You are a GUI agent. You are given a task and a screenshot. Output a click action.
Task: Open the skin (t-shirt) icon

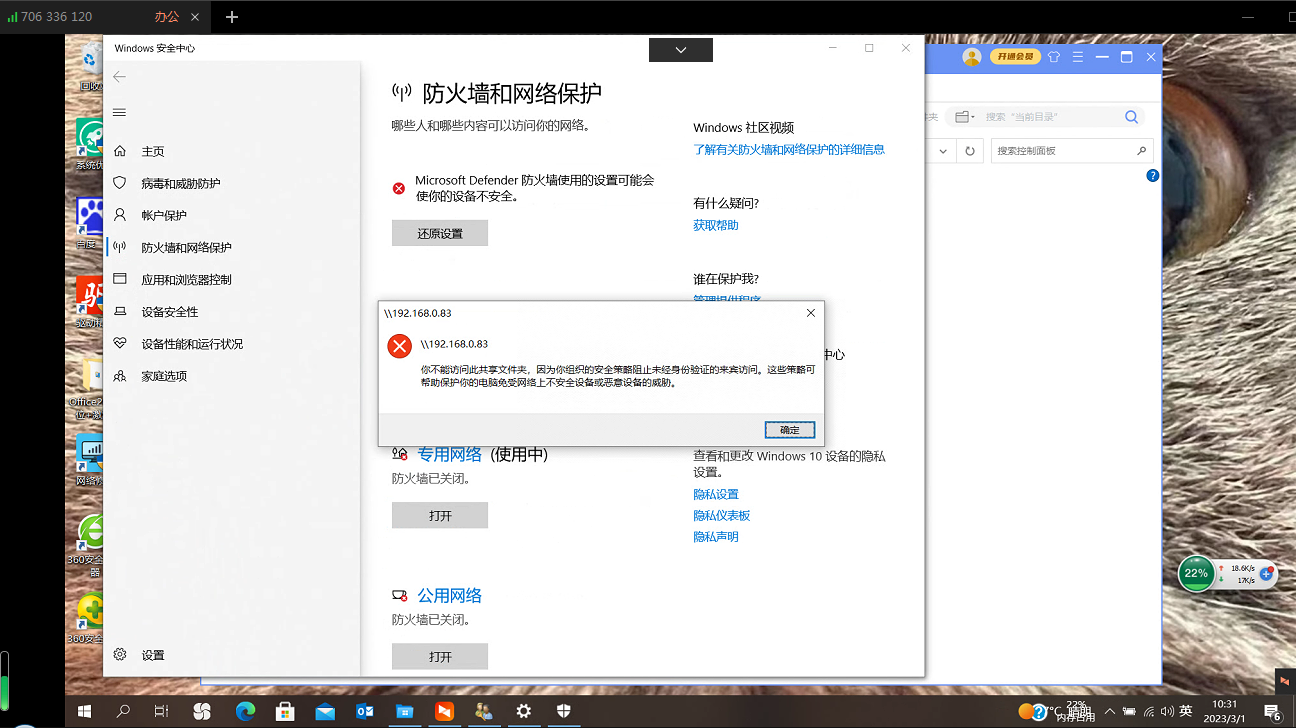(1054, 57)
